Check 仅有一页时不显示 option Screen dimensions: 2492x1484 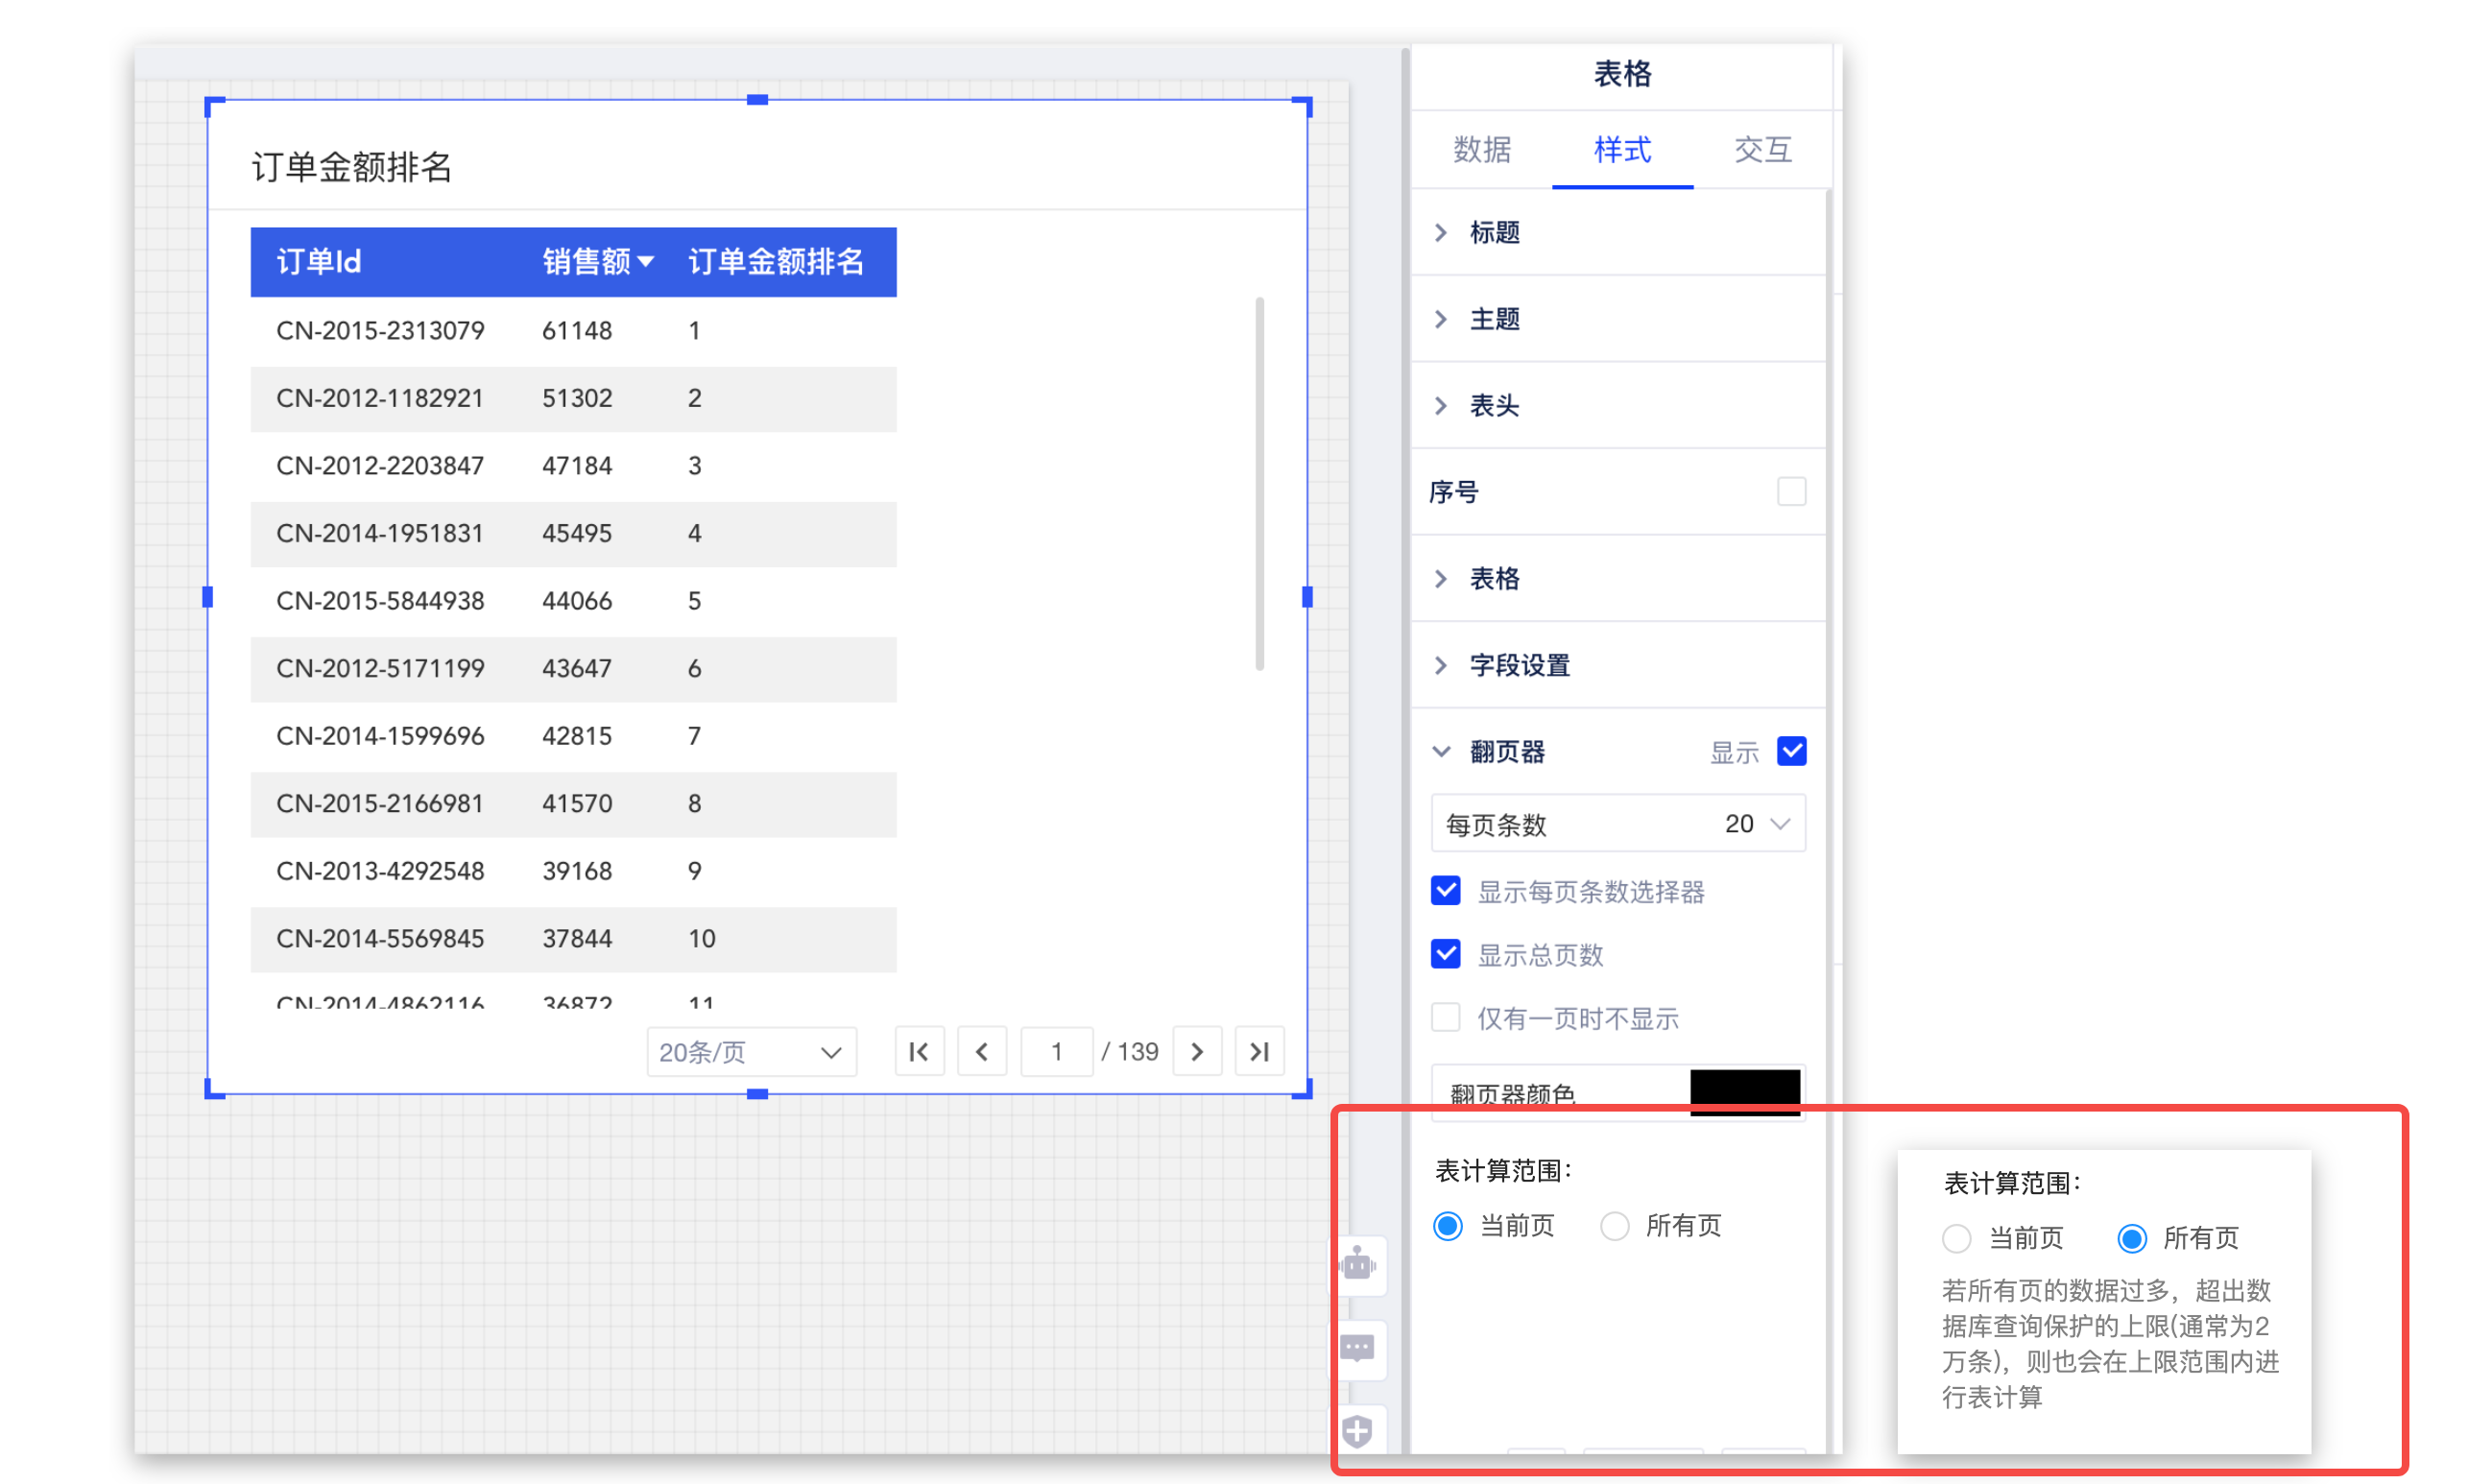click(1445, 1017)
